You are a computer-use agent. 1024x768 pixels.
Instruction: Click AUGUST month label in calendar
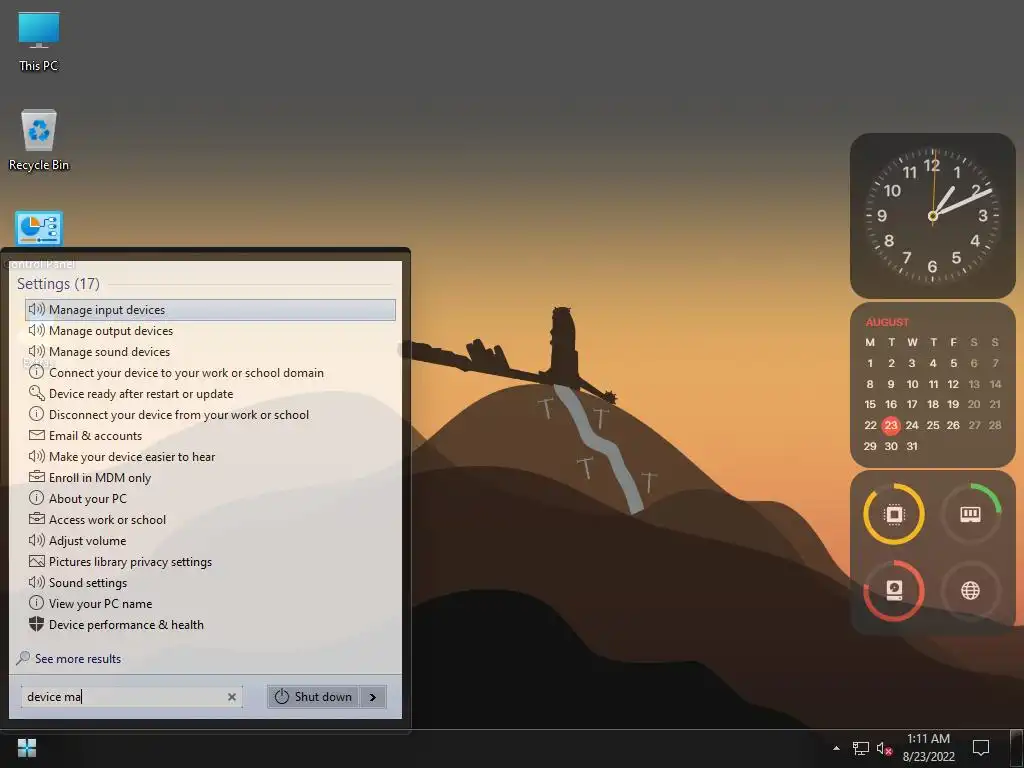887,322
